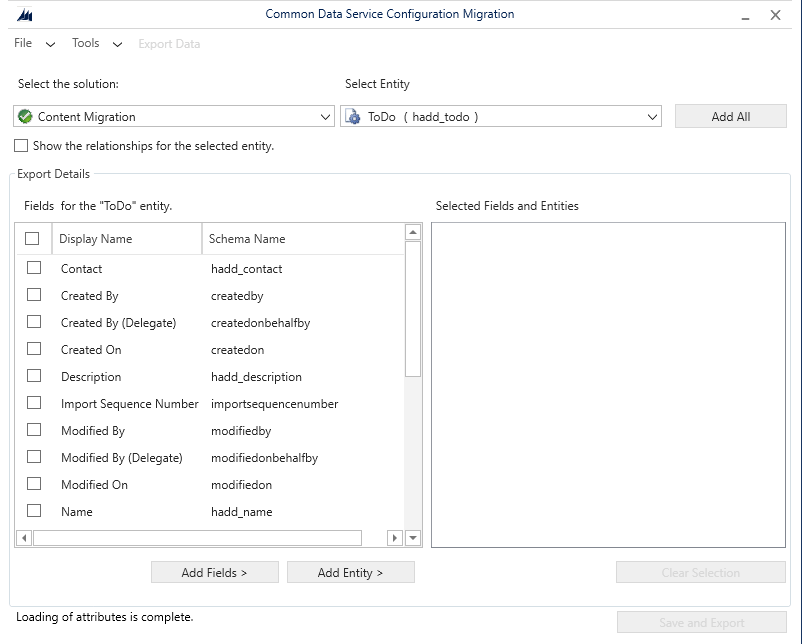
Task: Click the scroll up arrow in fields list
Action: [413, 233]
